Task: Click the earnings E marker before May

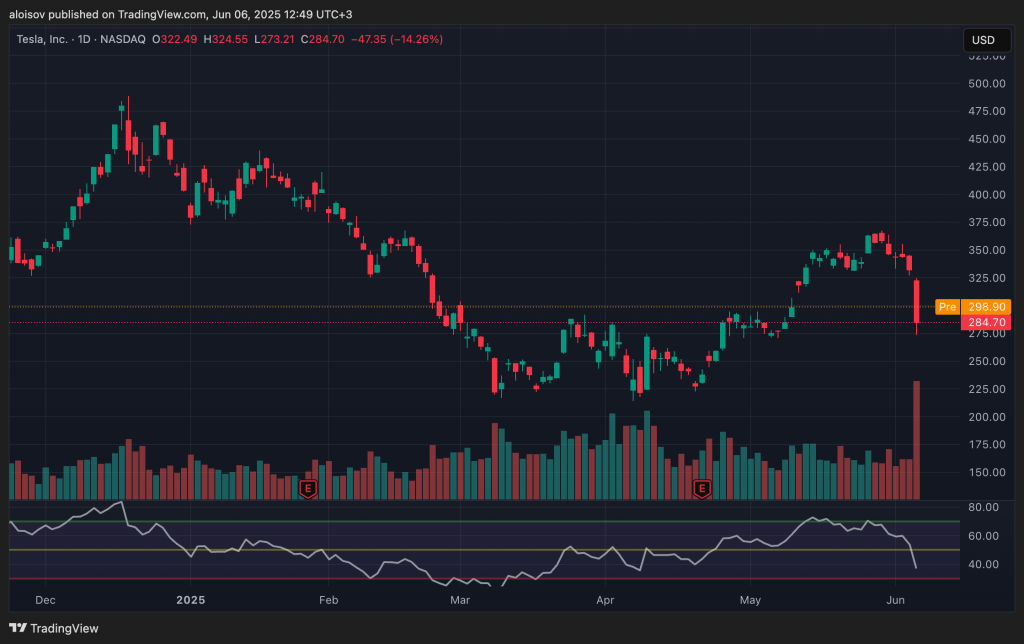Action: (x=701, y=489)
